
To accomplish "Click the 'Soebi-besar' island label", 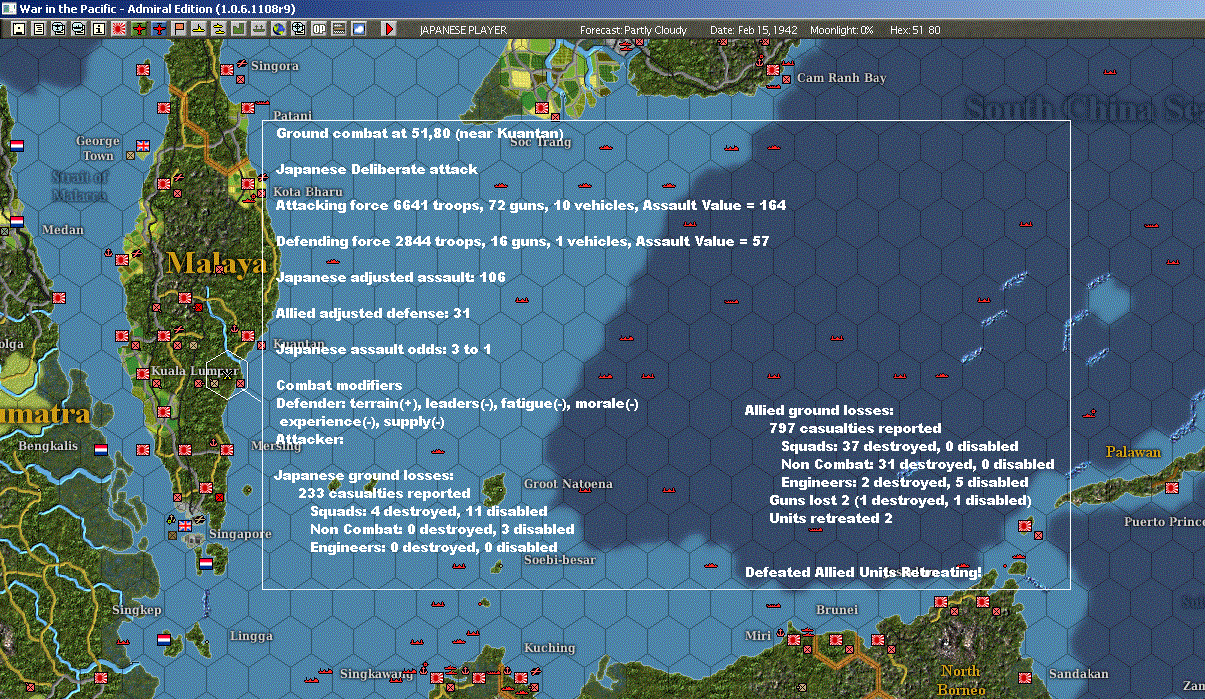I will pyautogui.click(x=560, y=560).
